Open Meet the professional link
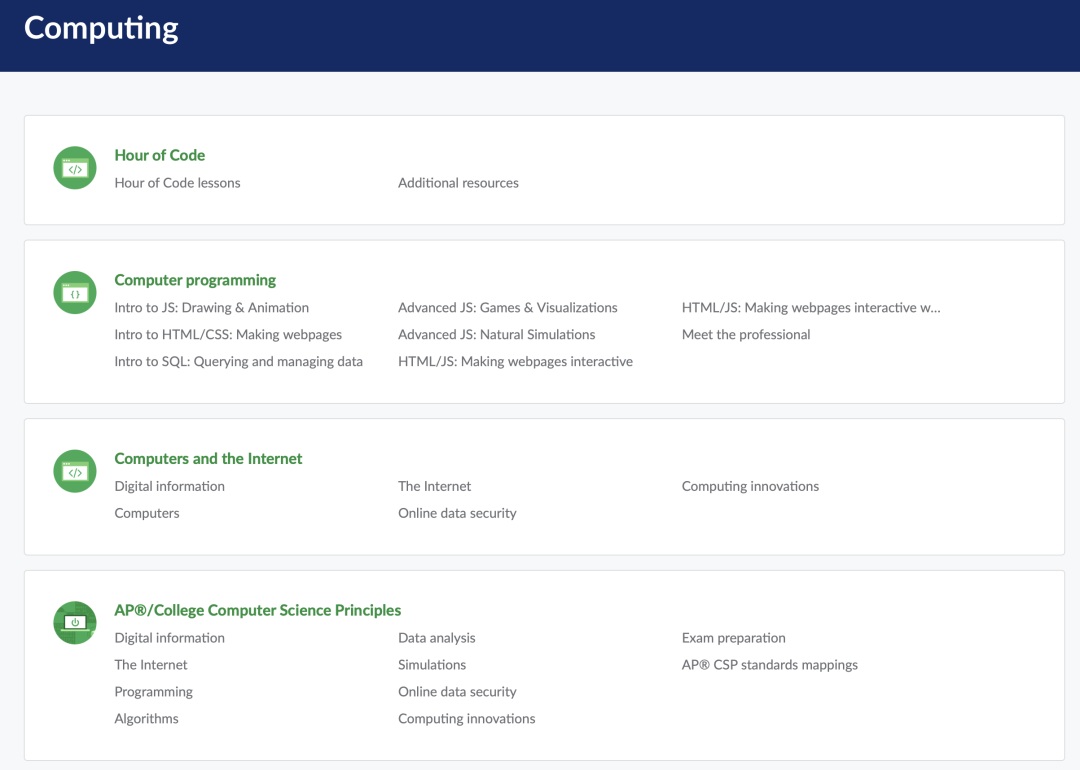This screenshot has height=770, width=1080. (746, 334)
